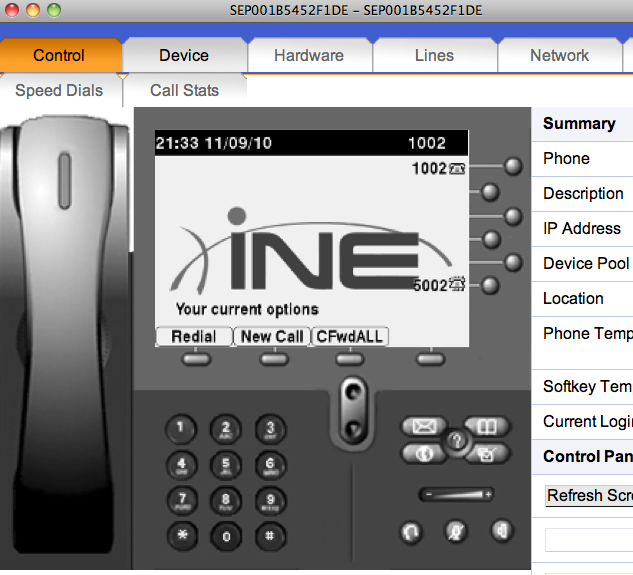The image size is (633, 575).
Task: Click the empty field below Refresh Screen
Action: 589,539
